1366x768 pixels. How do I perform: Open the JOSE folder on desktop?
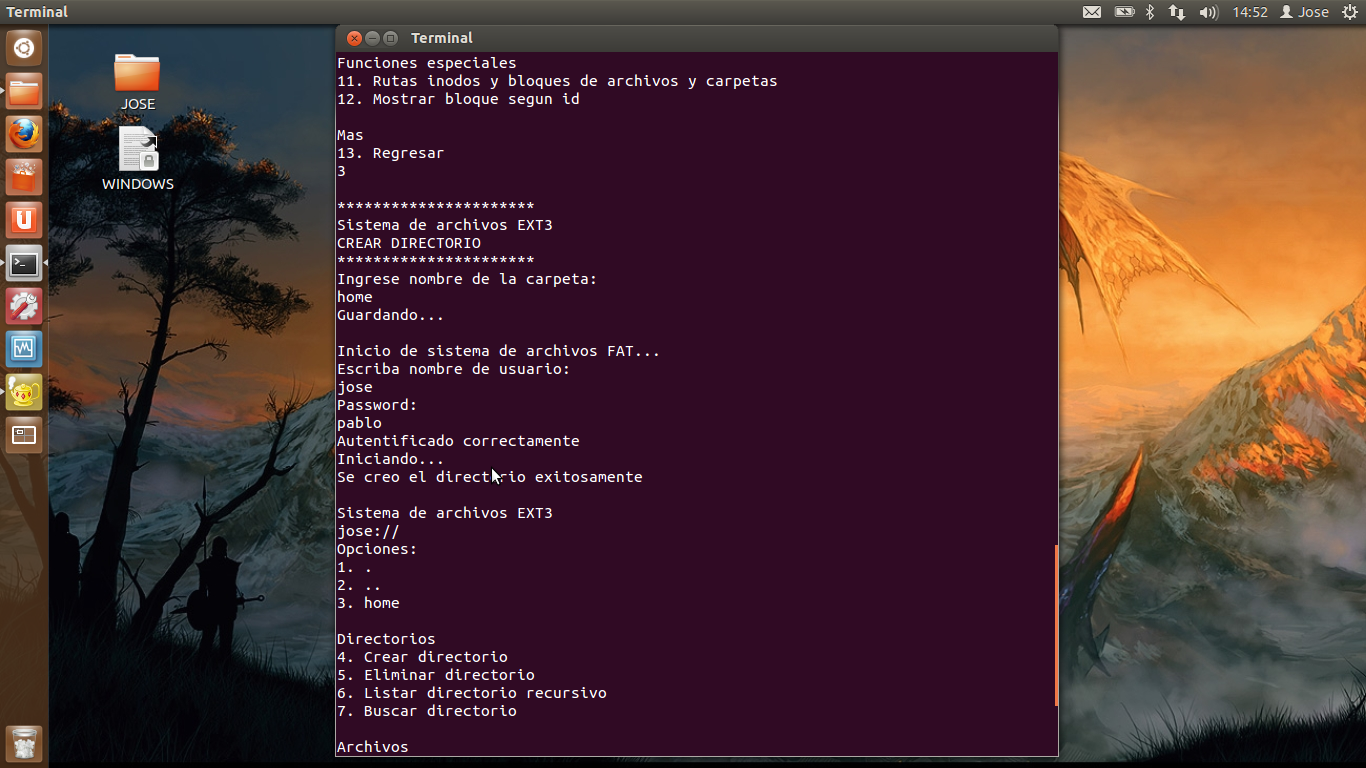[137, 82]
